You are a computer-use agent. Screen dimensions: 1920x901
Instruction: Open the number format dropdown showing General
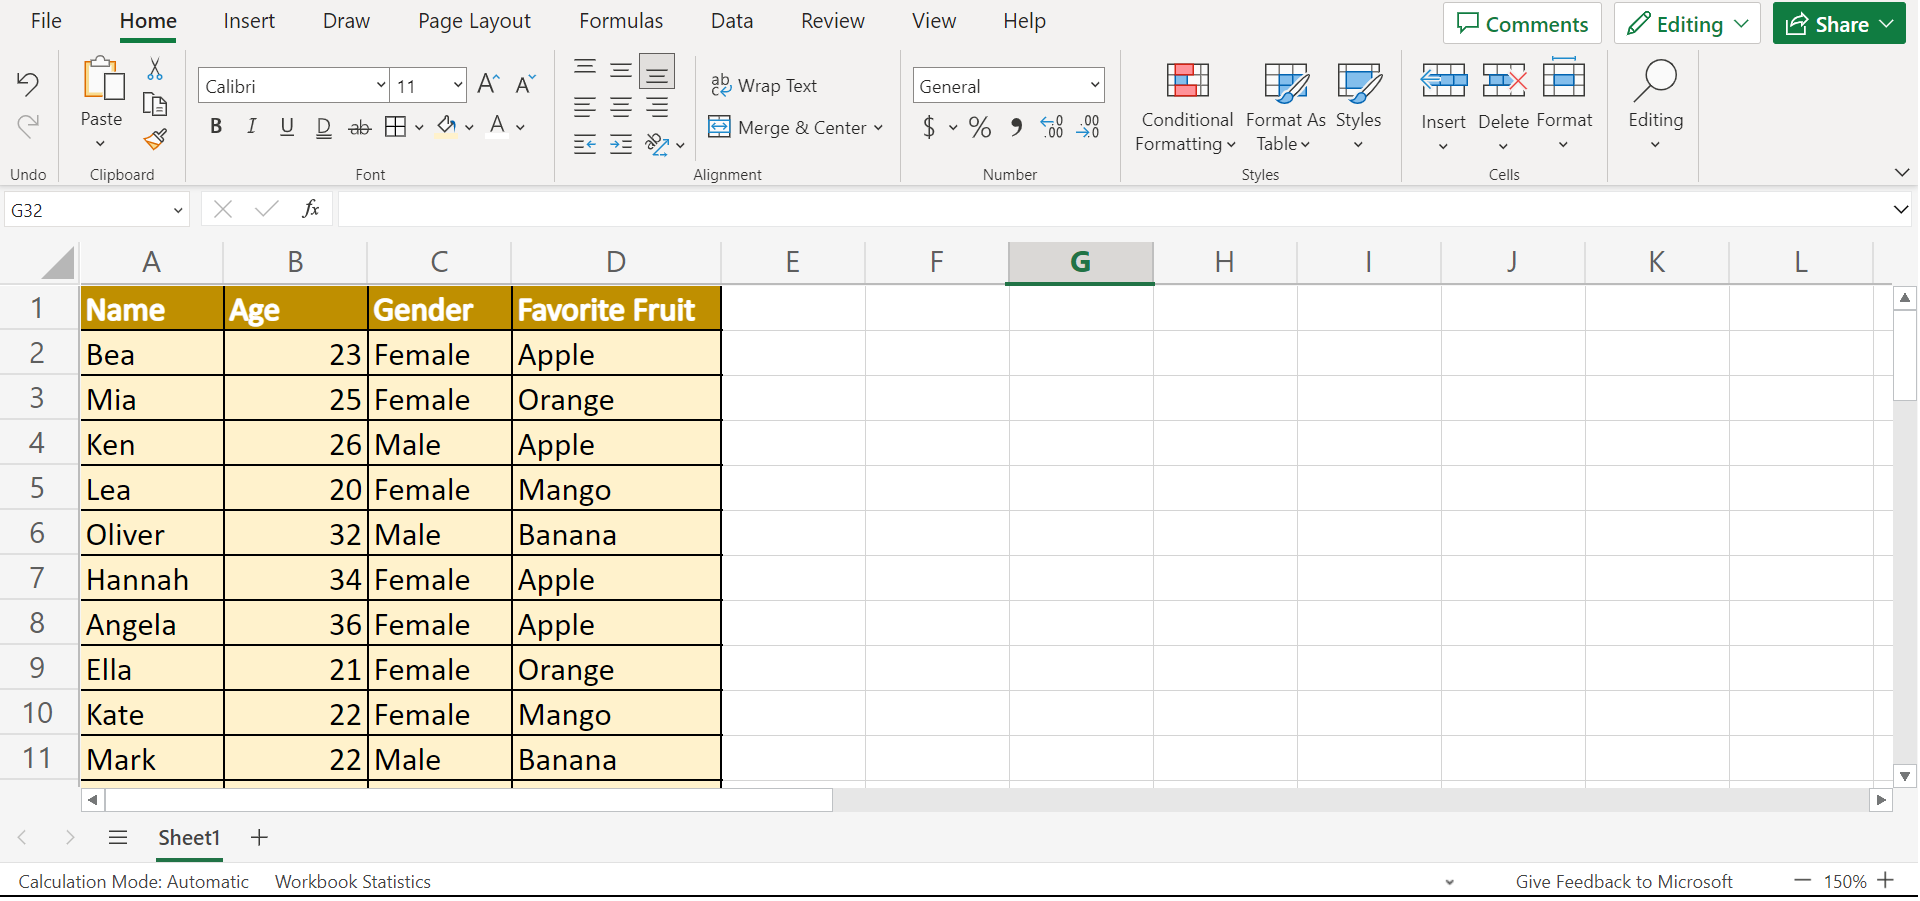tap(1093, 85)
